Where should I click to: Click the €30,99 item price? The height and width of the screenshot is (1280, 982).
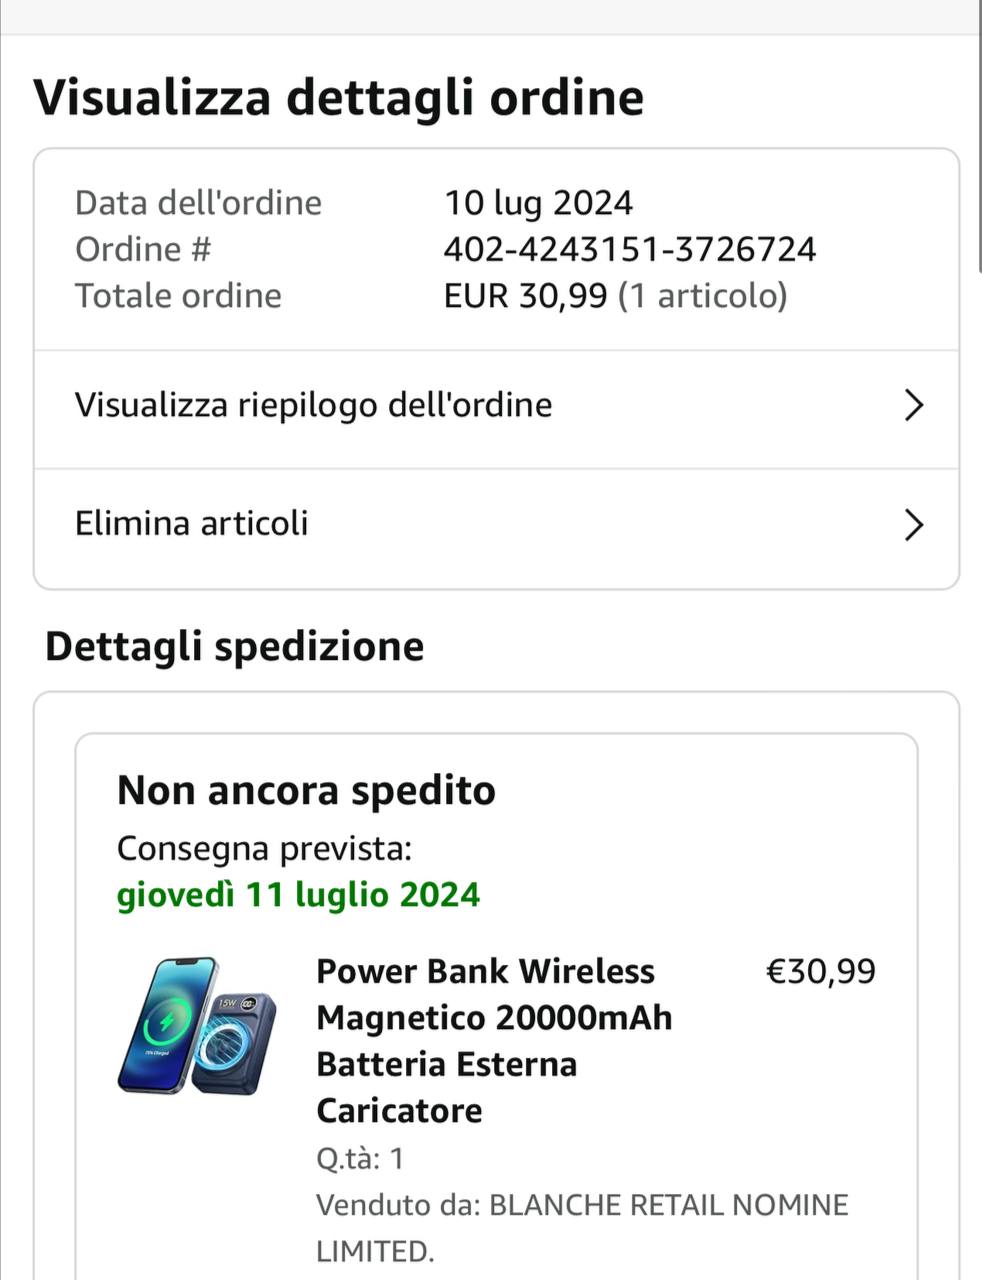pyautogui.click(x=820, y=971)
